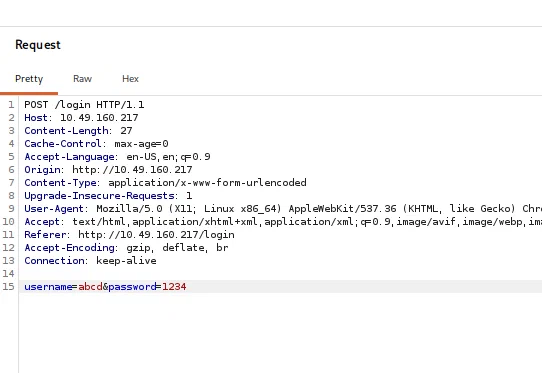Click the POST /login HTTP/1.1 request line
Image resolution: width=542 pixels, height=373 pixels.
click(84, 105)
